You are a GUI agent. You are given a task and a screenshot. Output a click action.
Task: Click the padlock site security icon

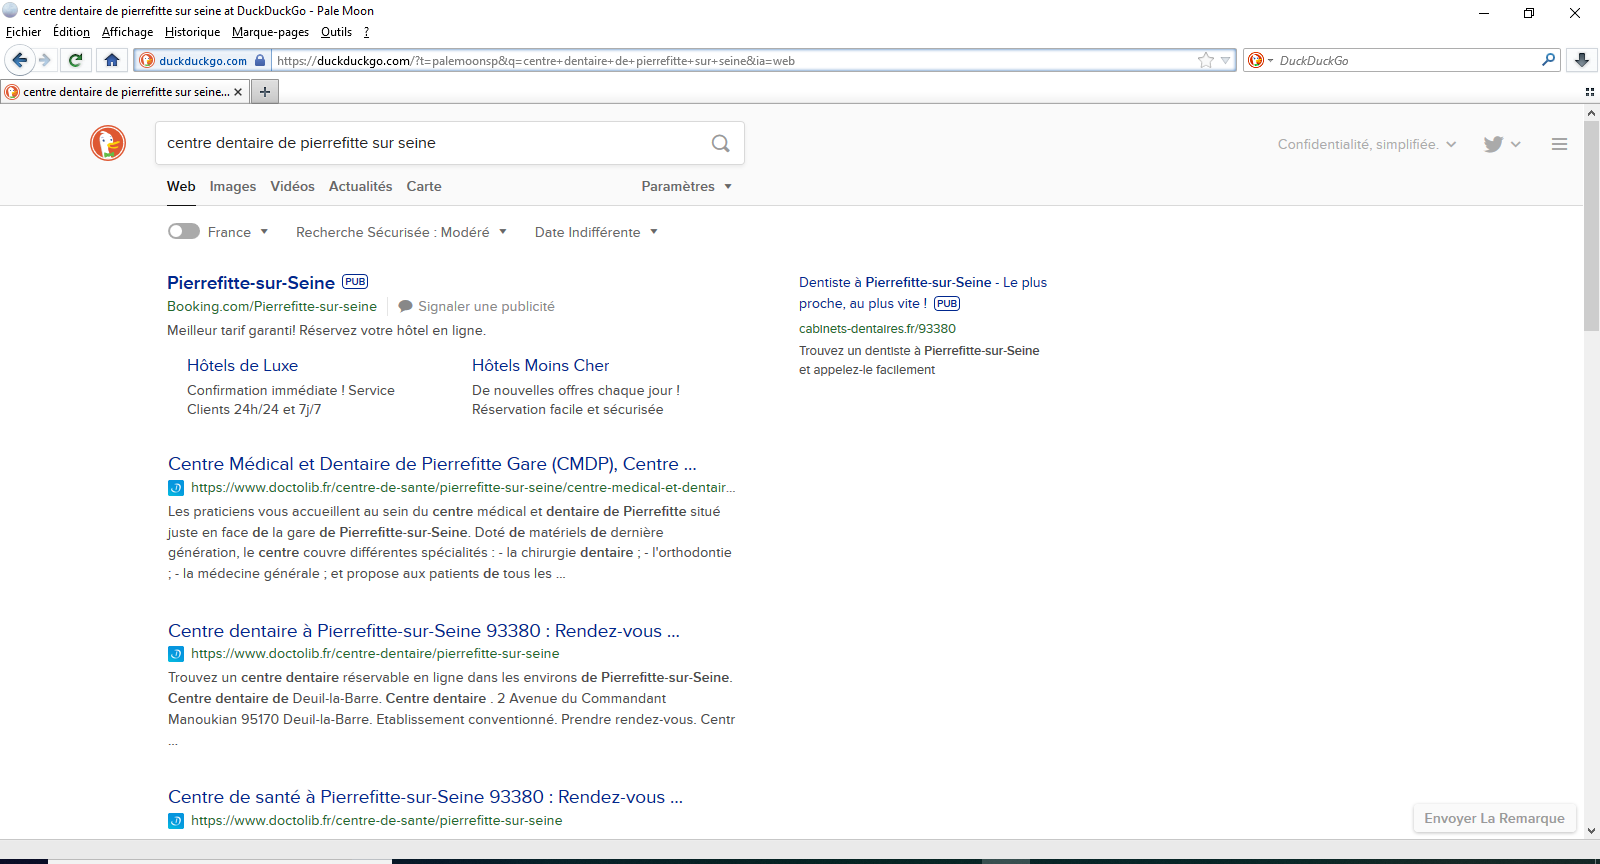[x=261, y=60]
